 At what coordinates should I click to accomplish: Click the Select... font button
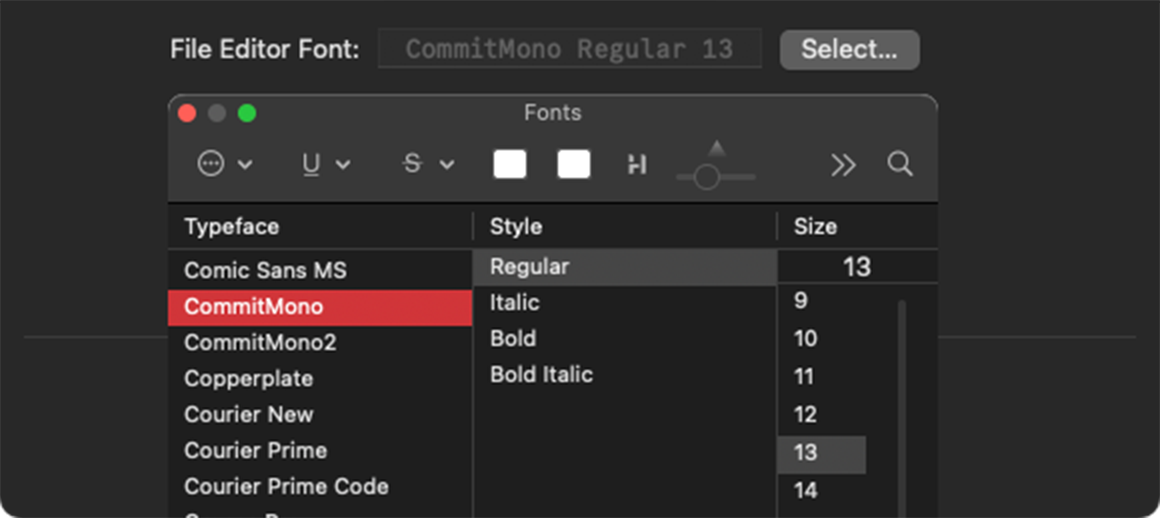click(849, 50)
